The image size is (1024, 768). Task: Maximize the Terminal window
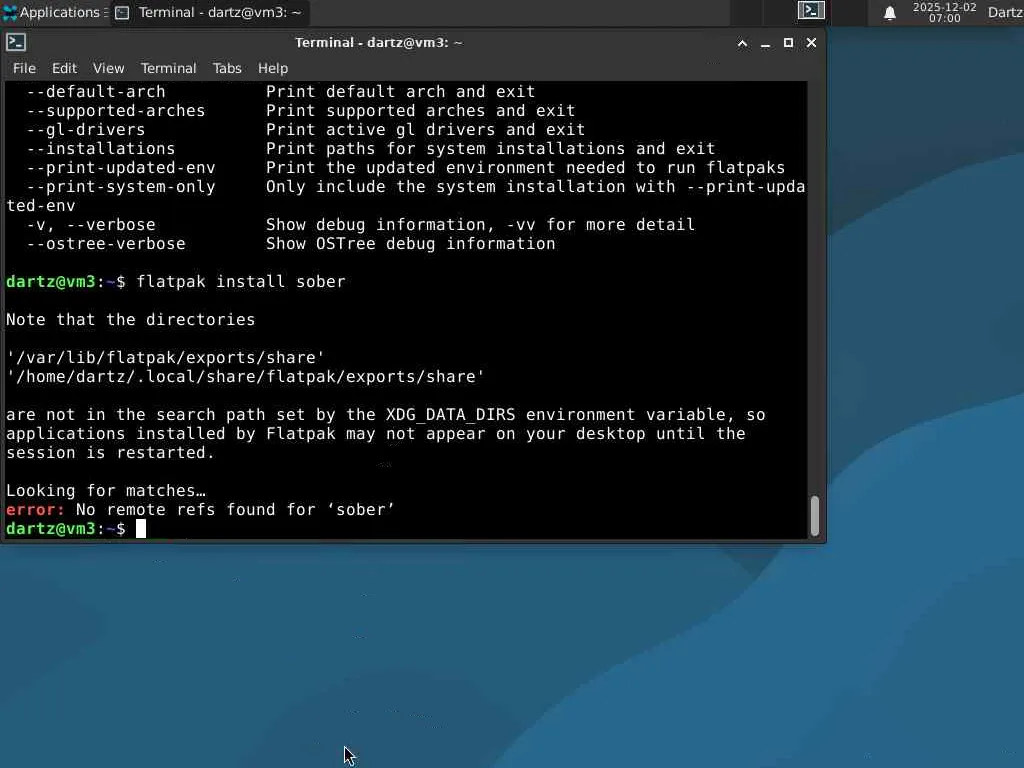[788, 42]
